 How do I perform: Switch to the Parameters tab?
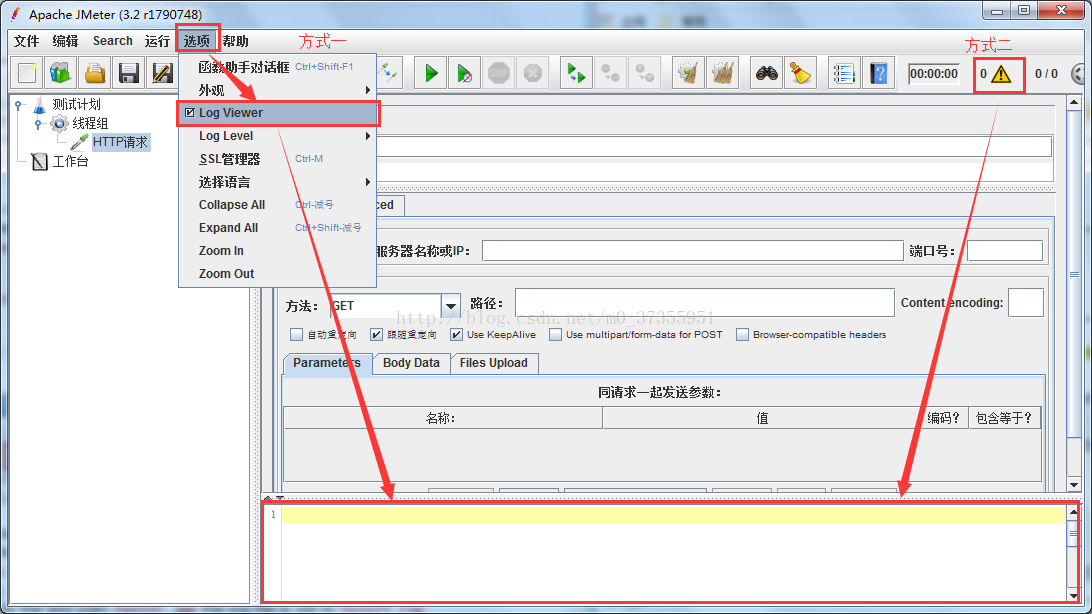327,363
